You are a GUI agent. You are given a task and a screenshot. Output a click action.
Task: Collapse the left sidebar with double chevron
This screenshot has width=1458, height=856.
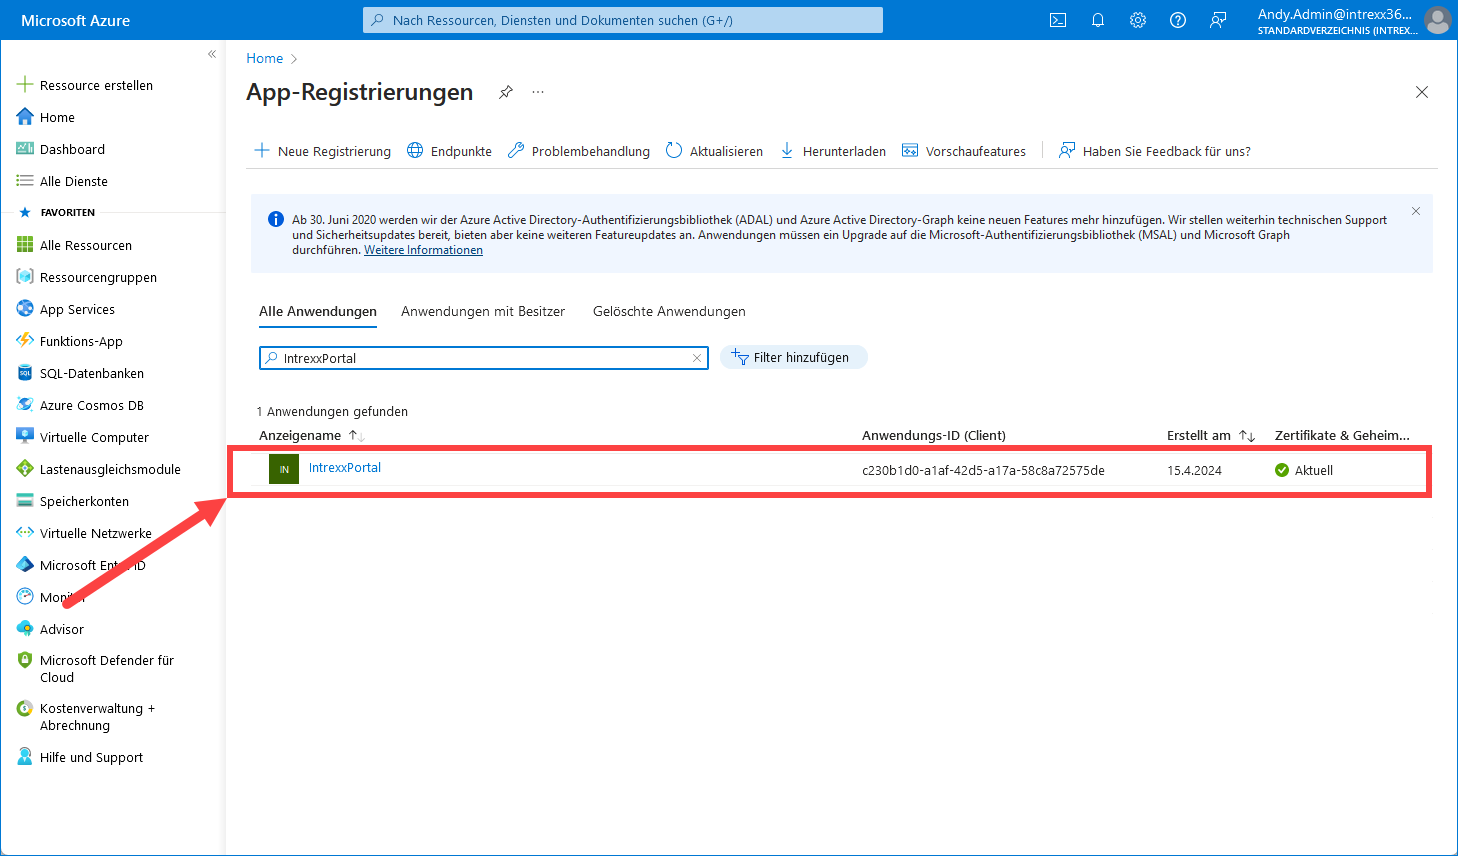click(212, 54)
